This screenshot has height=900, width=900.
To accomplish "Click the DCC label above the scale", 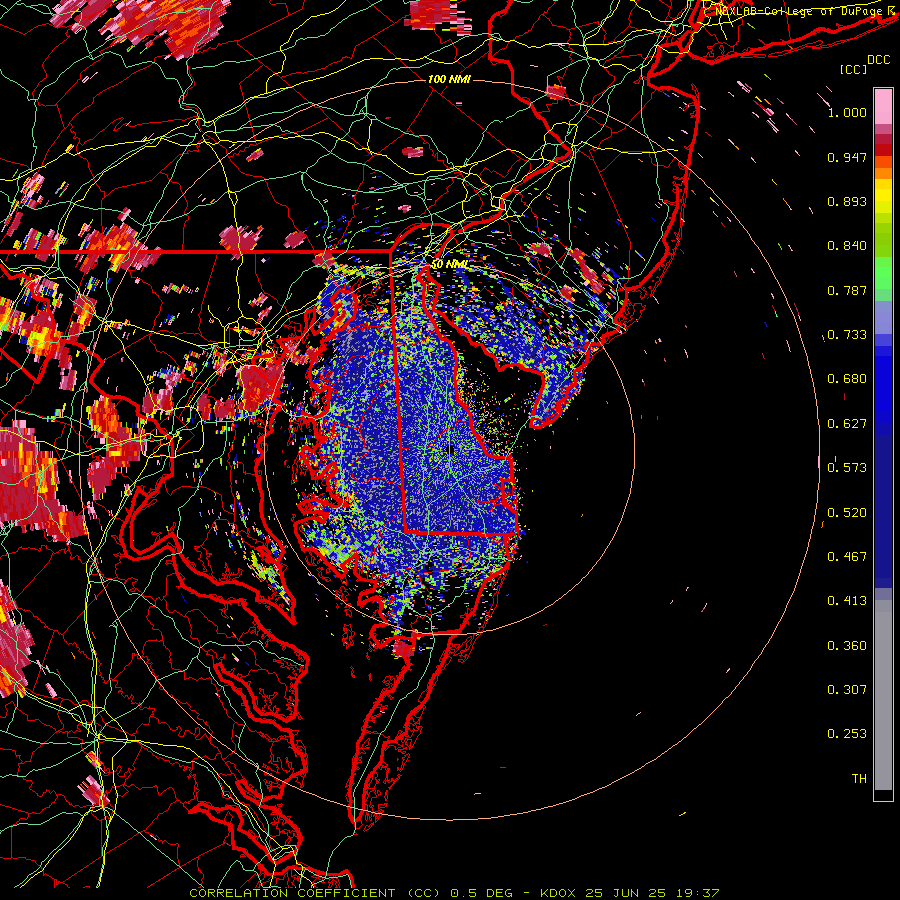I will coord(878,60).
